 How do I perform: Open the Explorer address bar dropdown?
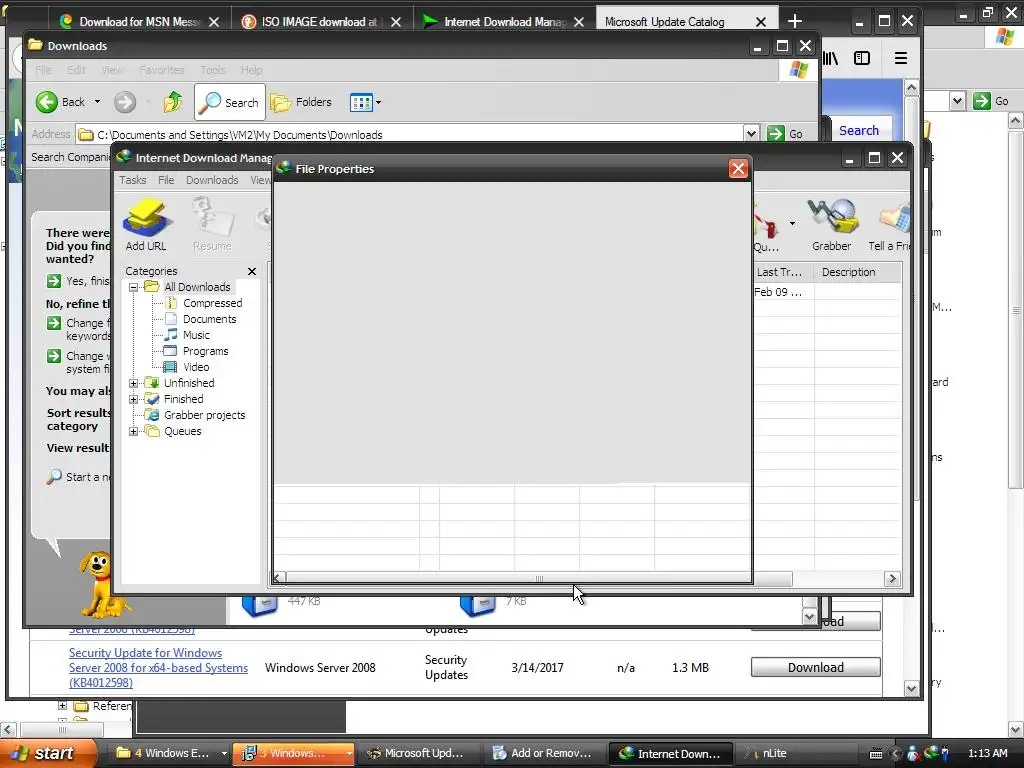[x=751, y=134]
